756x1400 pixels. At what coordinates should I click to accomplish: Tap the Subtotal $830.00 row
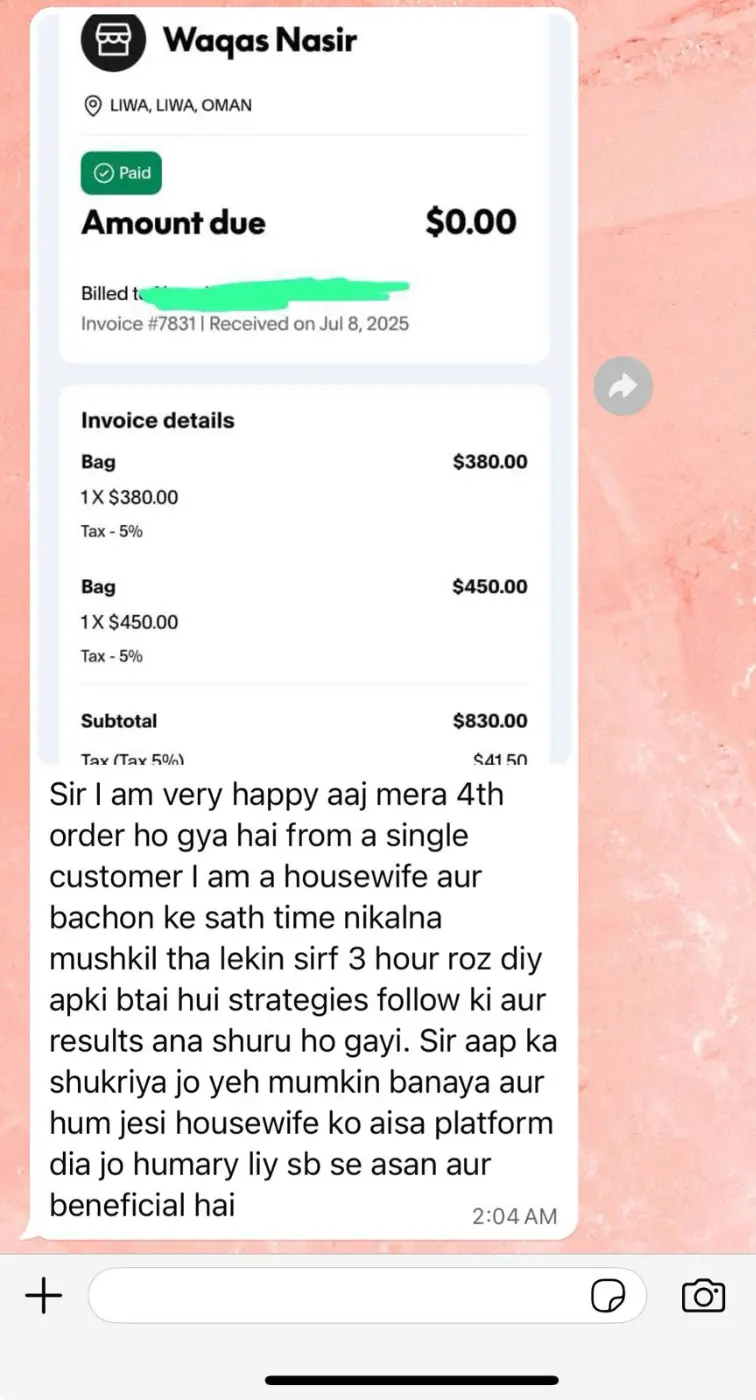pos(304,721)
